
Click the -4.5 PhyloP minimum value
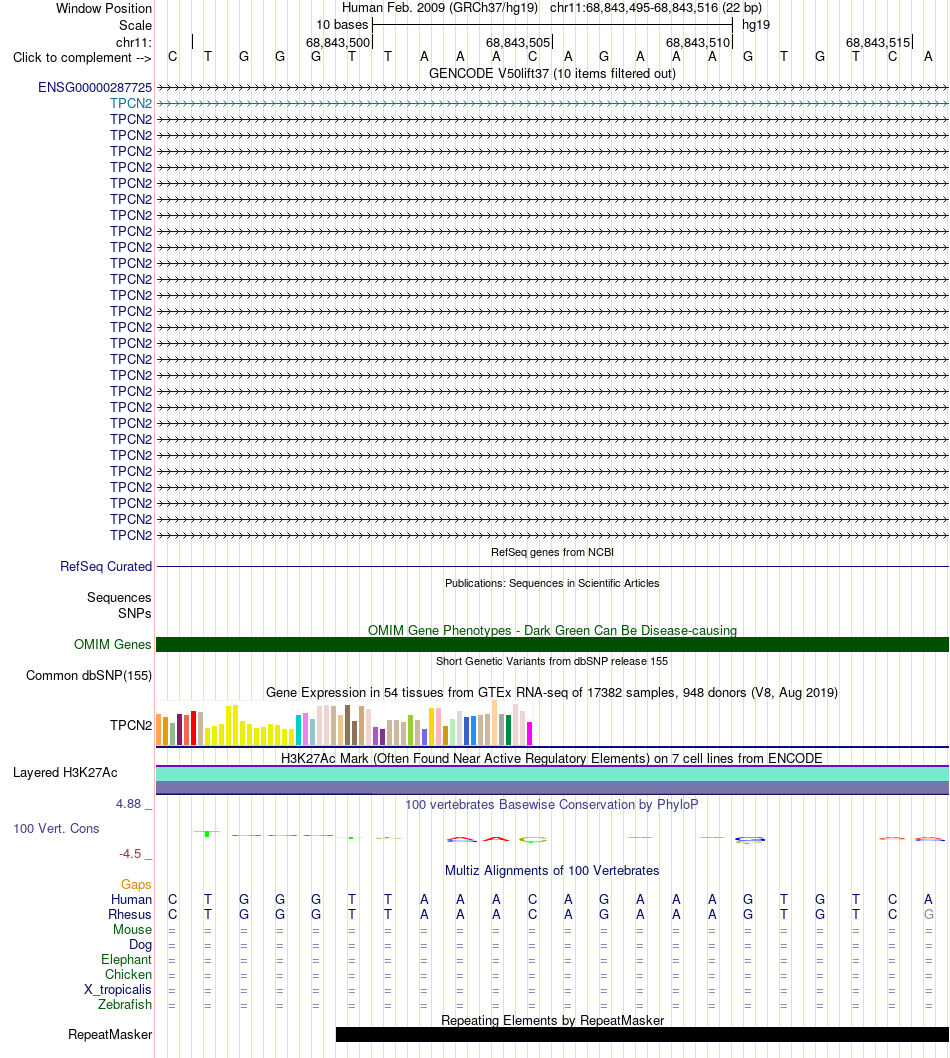click(130, 854)
